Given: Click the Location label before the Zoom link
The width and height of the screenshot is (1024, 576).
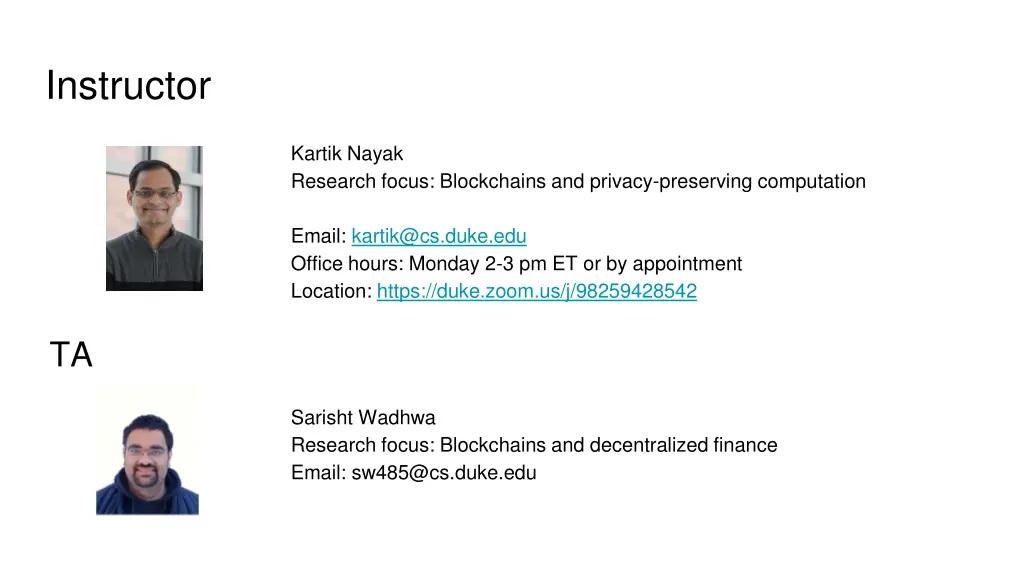Looking at the screenshot, I should coord(332,291).
